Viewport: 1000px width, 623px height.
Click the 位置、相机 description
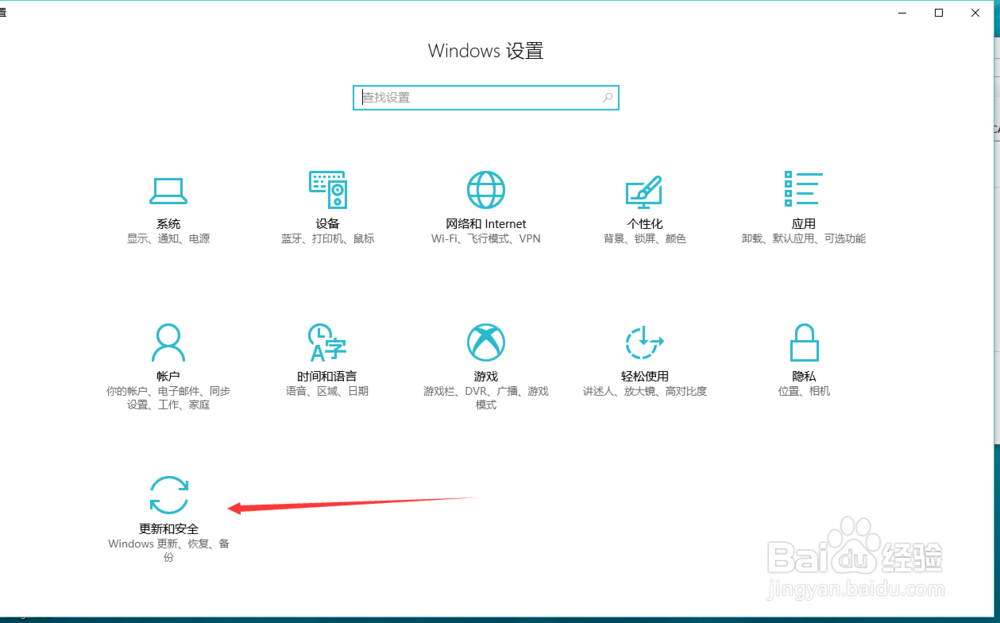(804, 391)
